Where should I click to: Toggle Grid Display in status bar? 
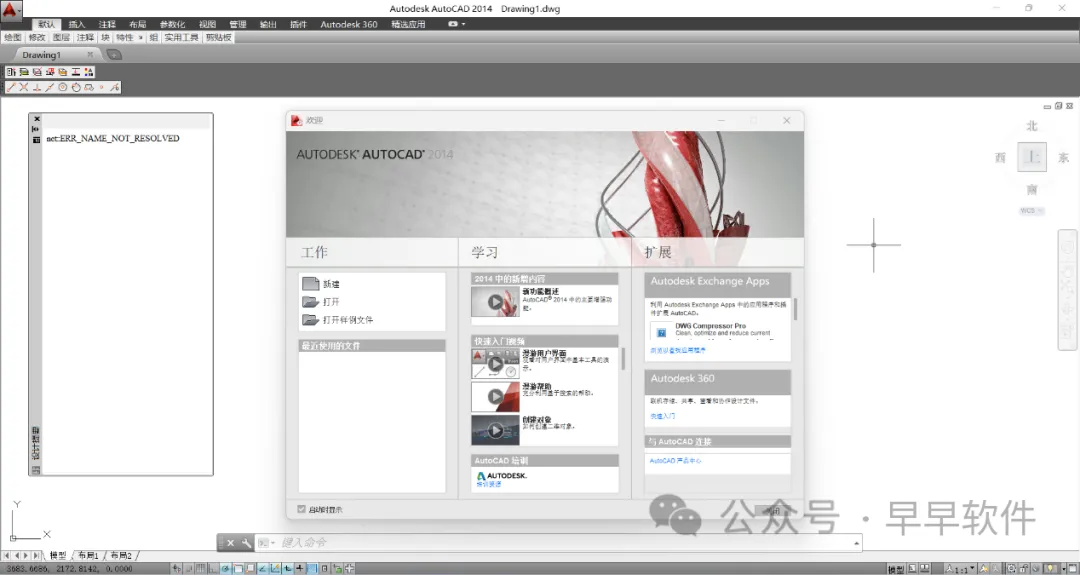200,569
